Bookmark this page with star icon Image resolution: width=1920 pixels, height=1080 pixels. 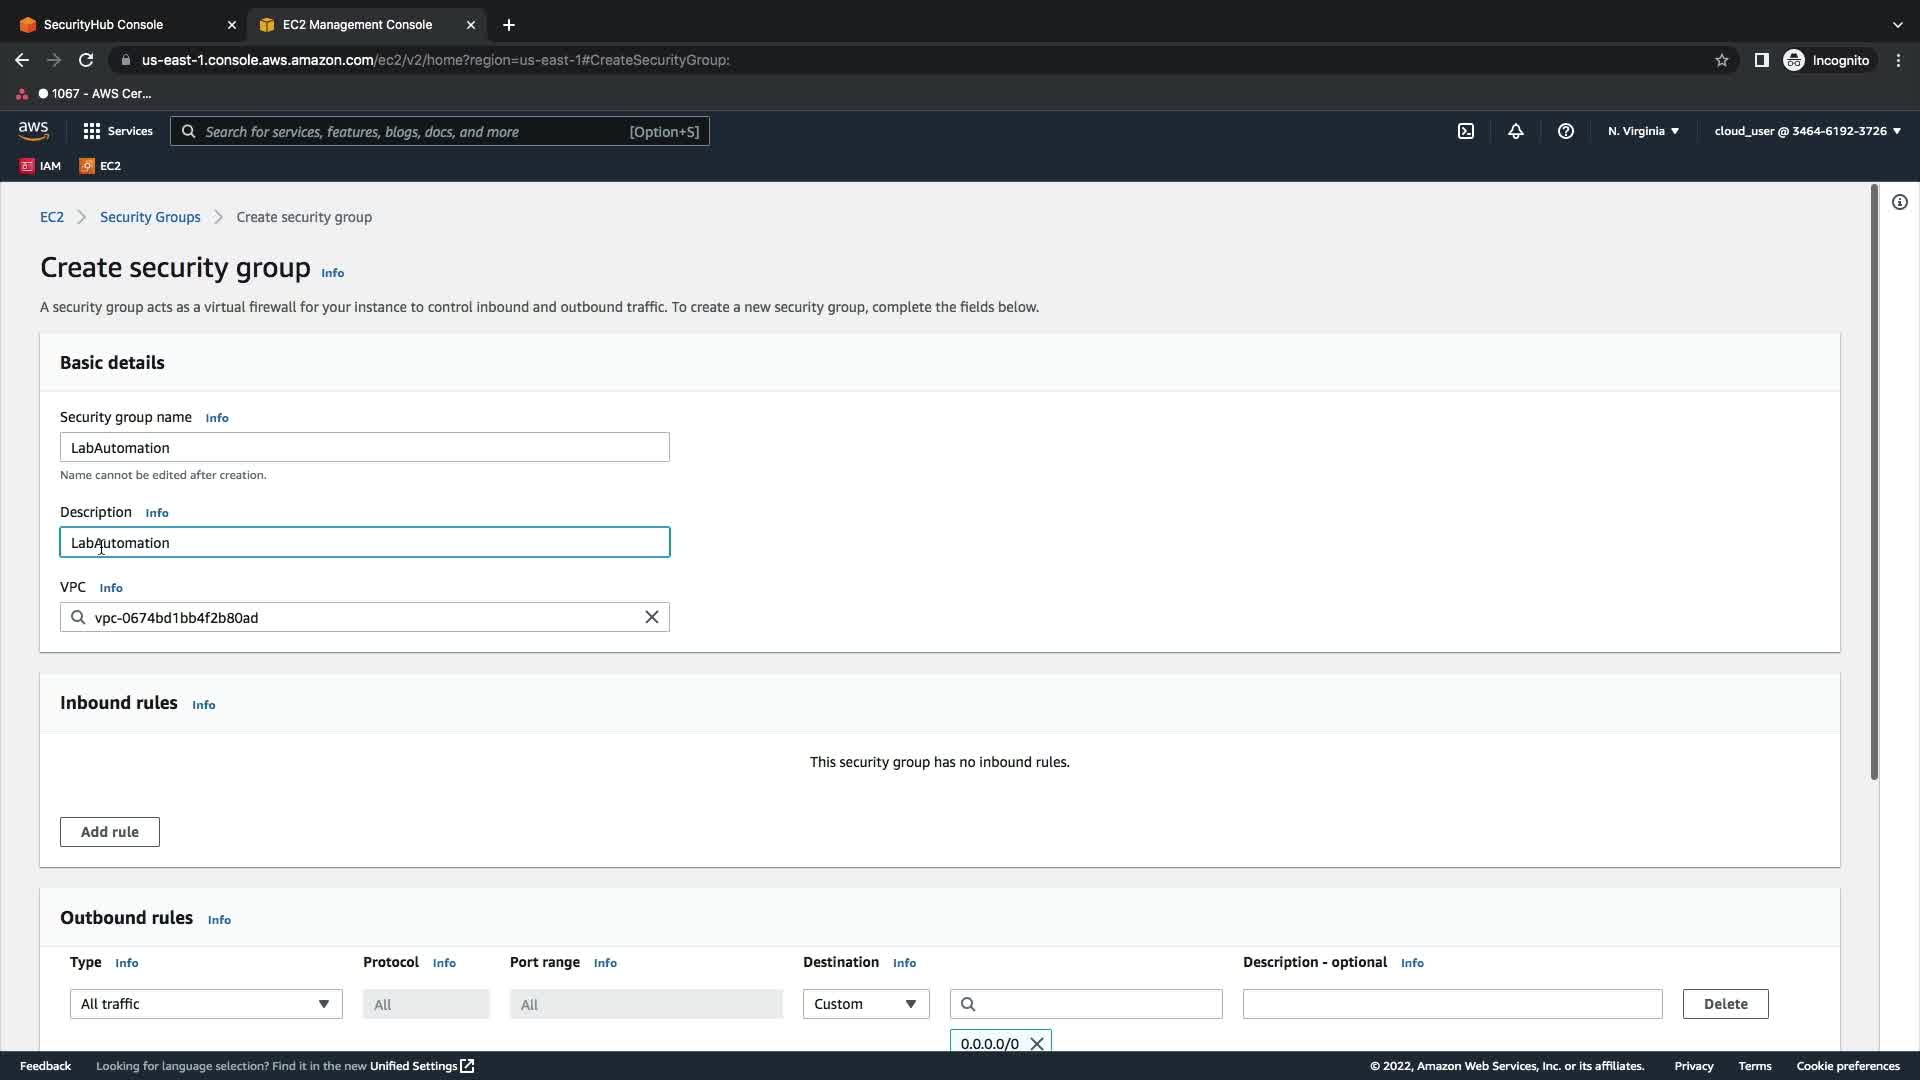[1722, 60]
